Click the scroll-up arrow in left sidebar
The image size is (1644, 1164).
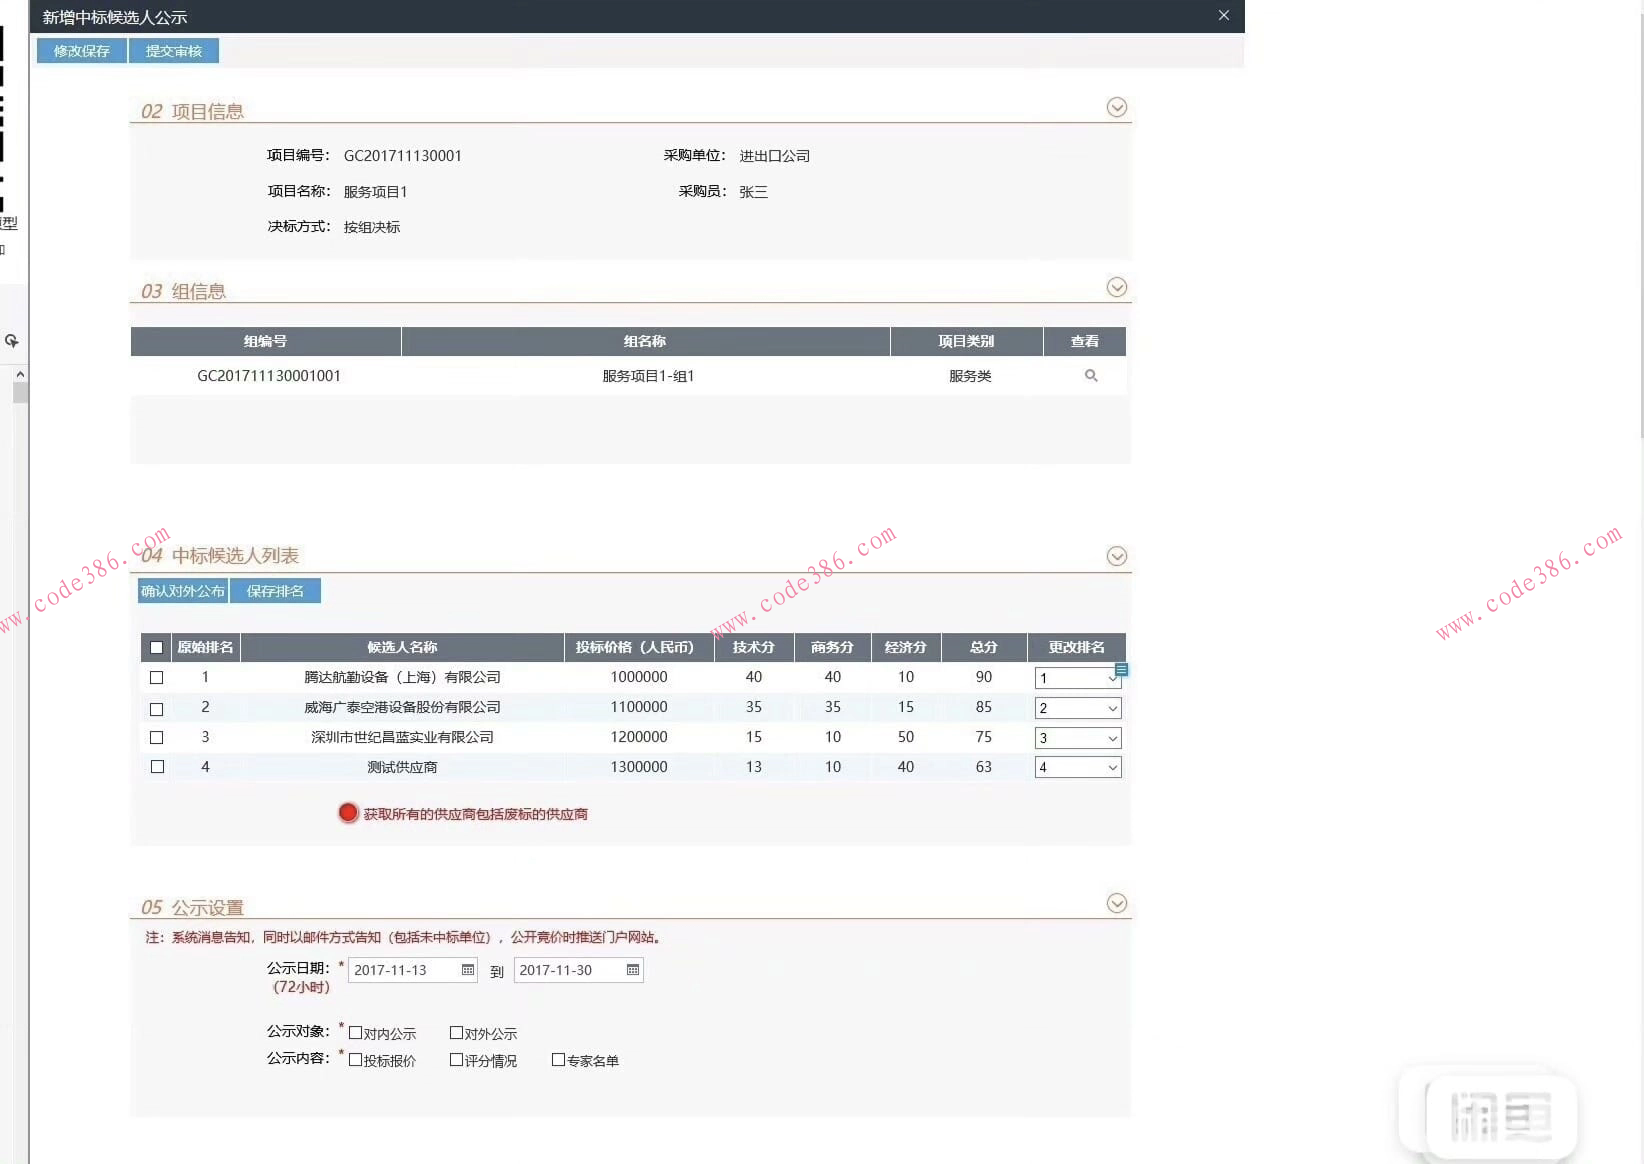click(20, 374)
